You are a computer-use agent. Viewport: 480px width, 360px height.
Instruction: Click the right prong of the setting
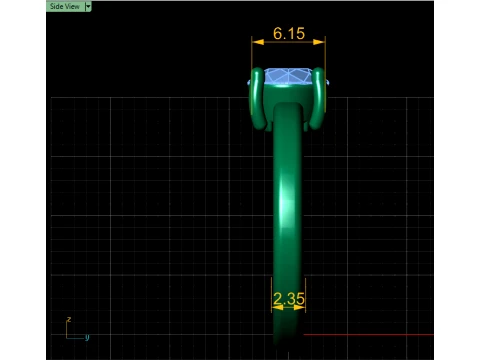(318, 98)
